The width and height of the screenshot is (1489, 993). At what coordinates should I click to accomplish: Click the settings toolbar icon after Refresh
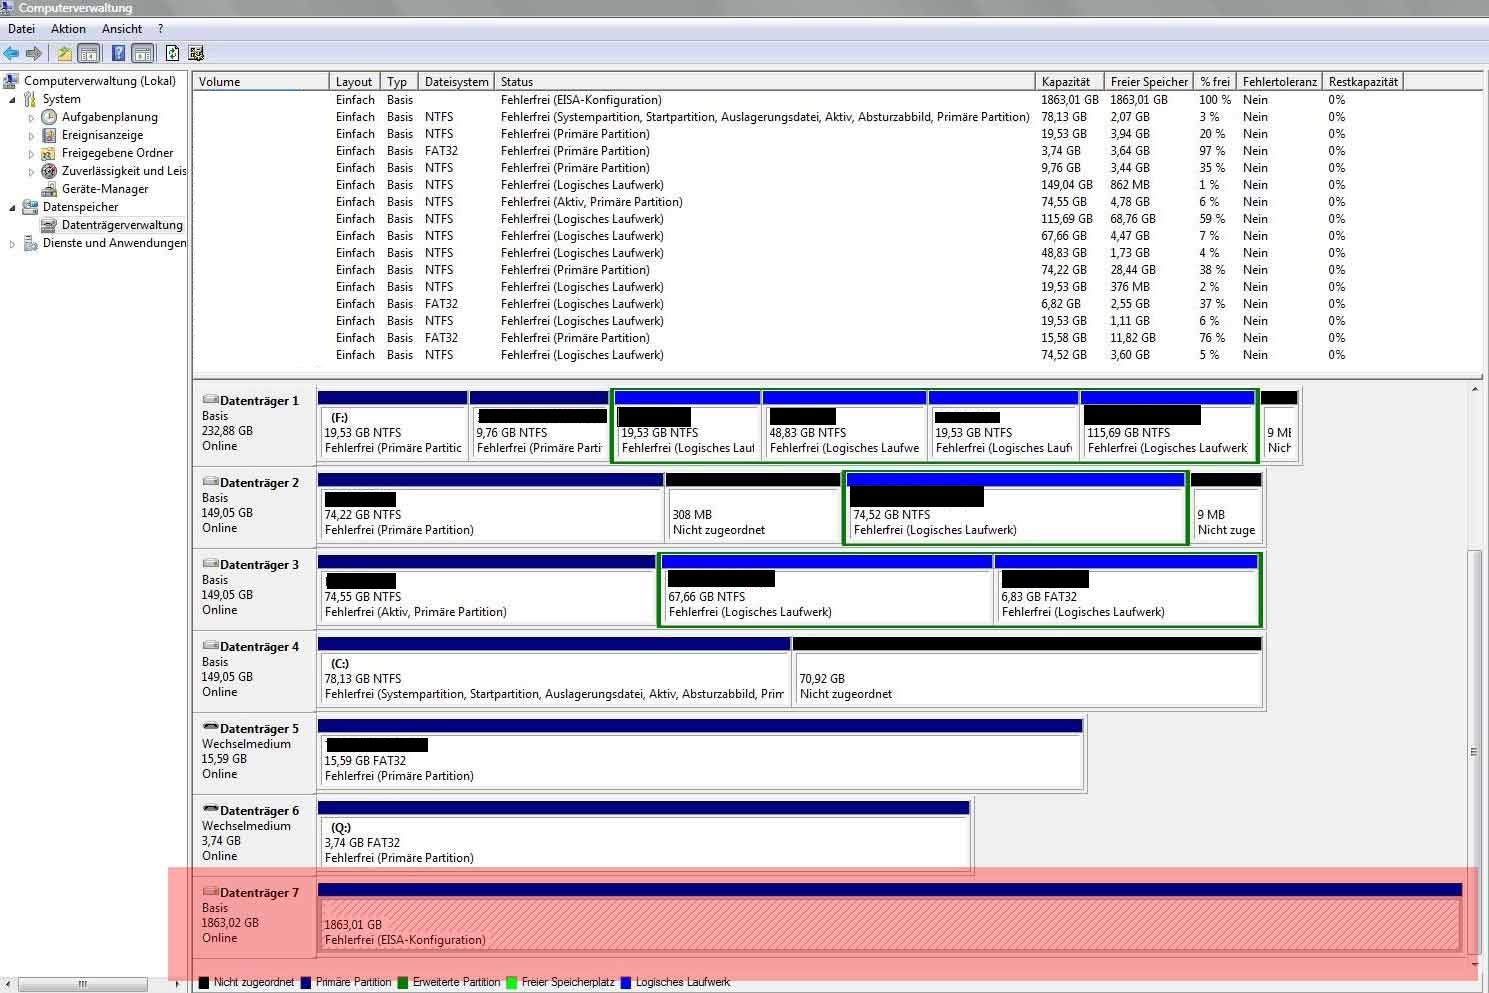coord(196,53)
